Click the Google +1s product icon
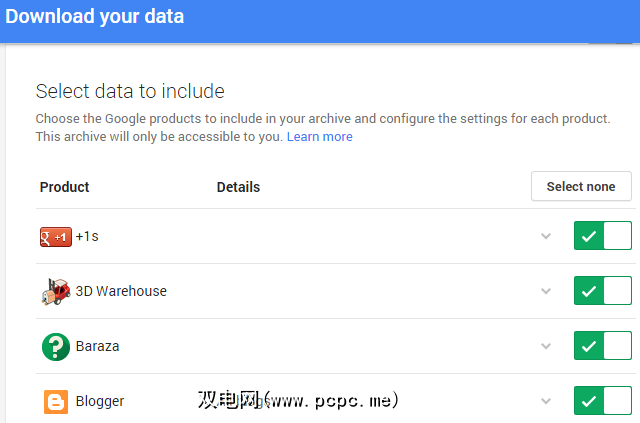Screen dimensions: 640x423 [x=55, y=237]
